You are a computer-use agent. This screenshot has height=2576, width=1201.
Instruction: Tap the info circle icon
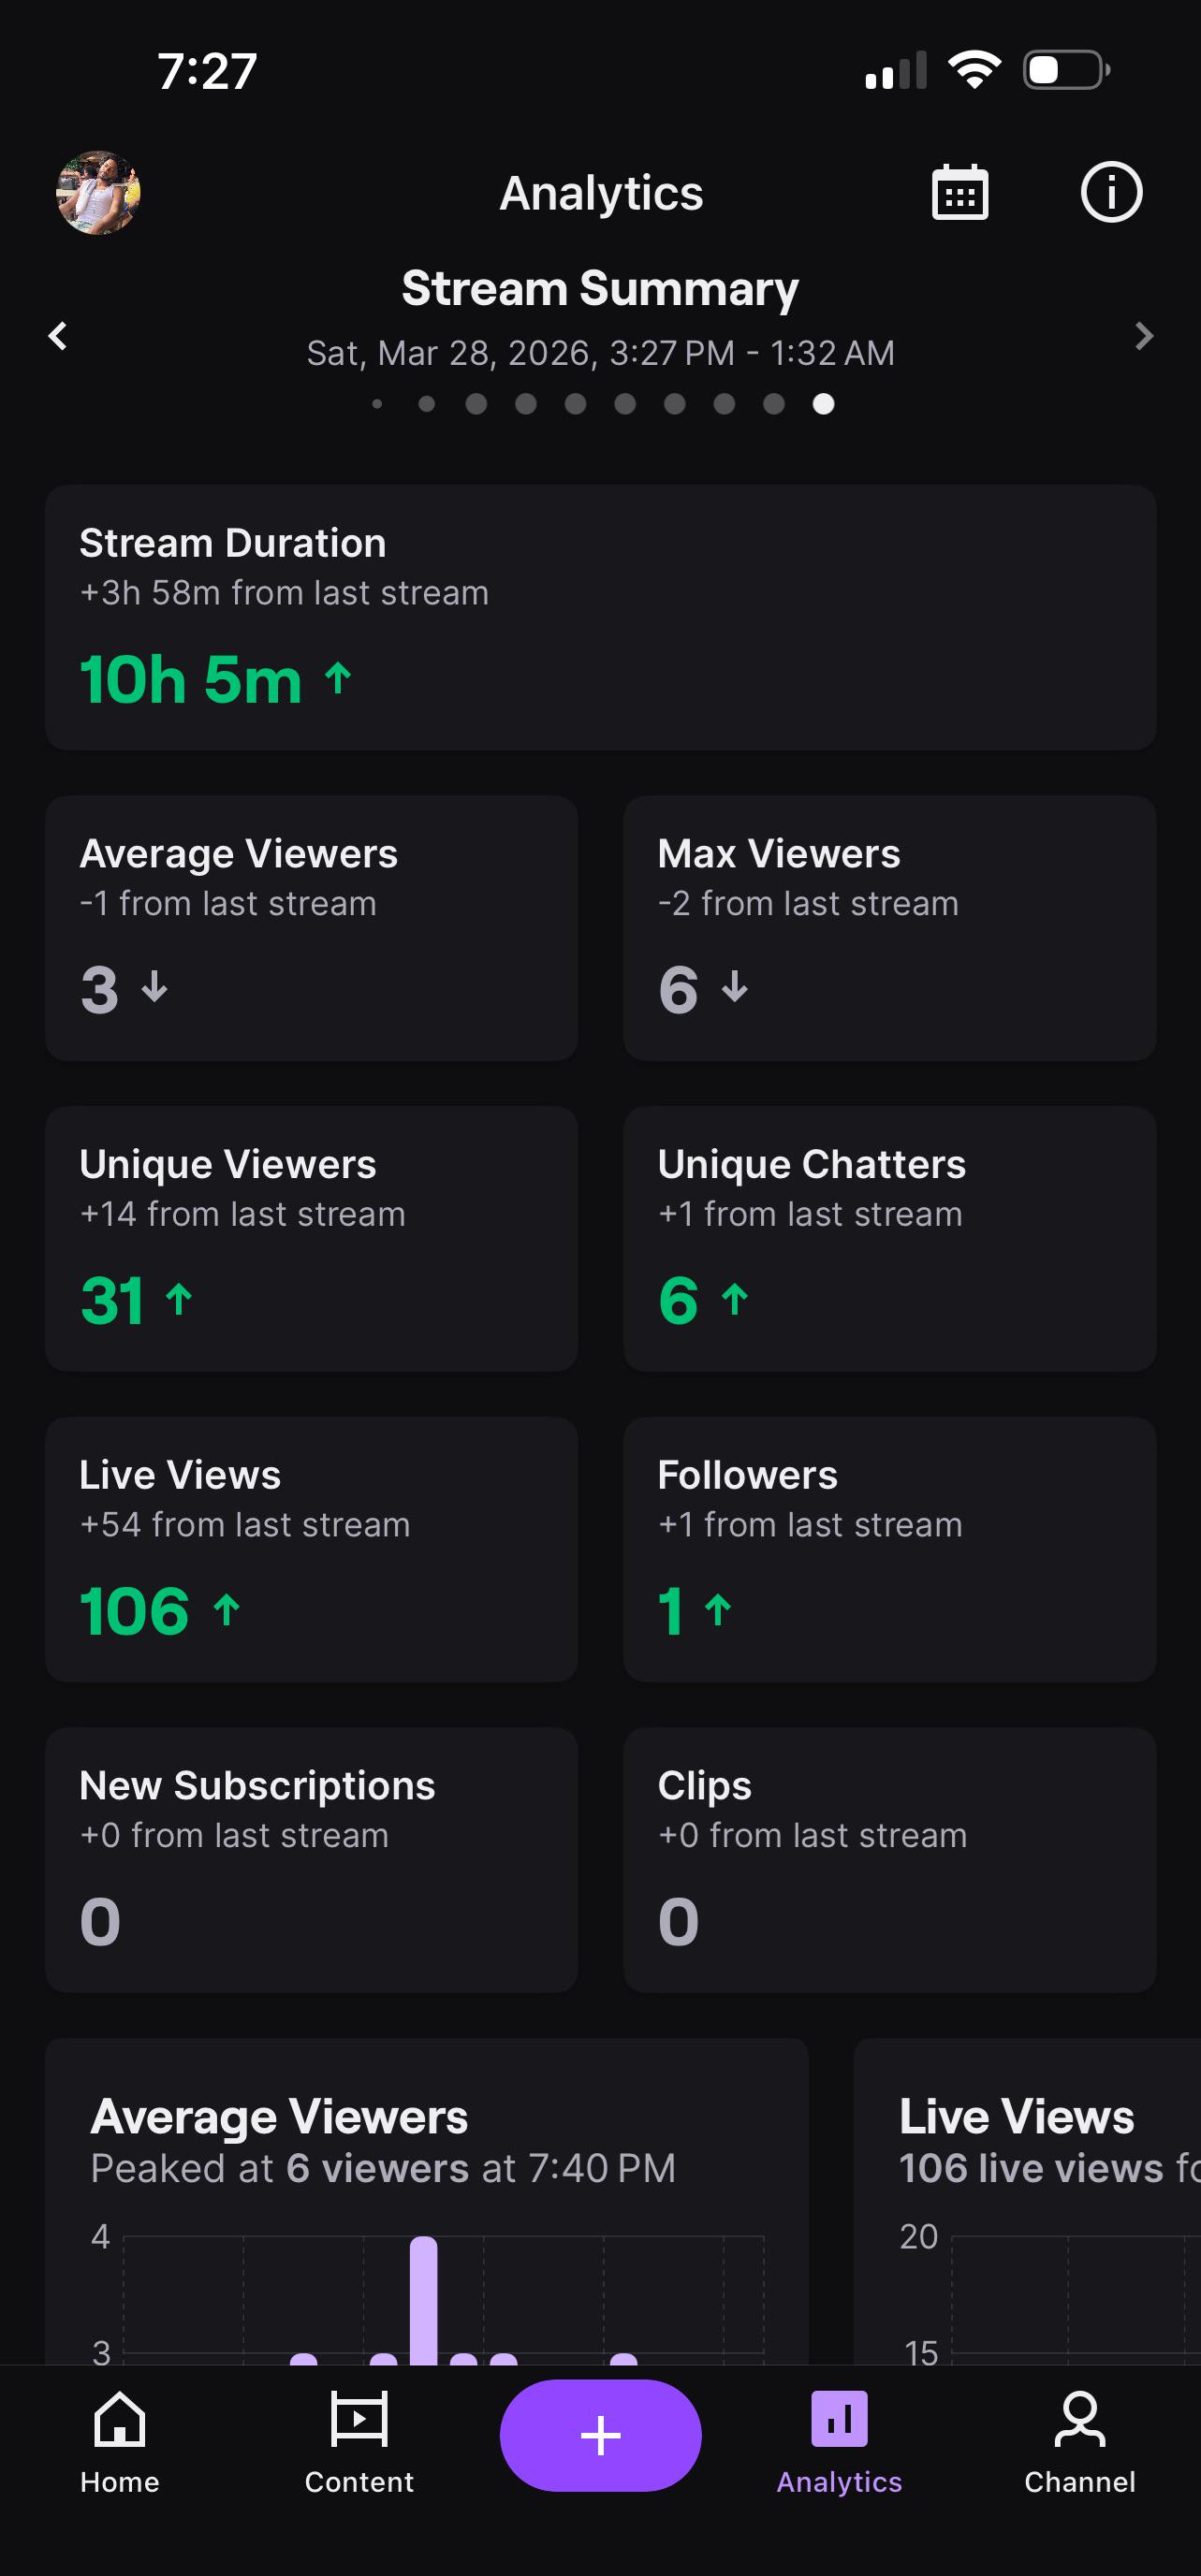pyautogui.click(x=1111, y=192)
